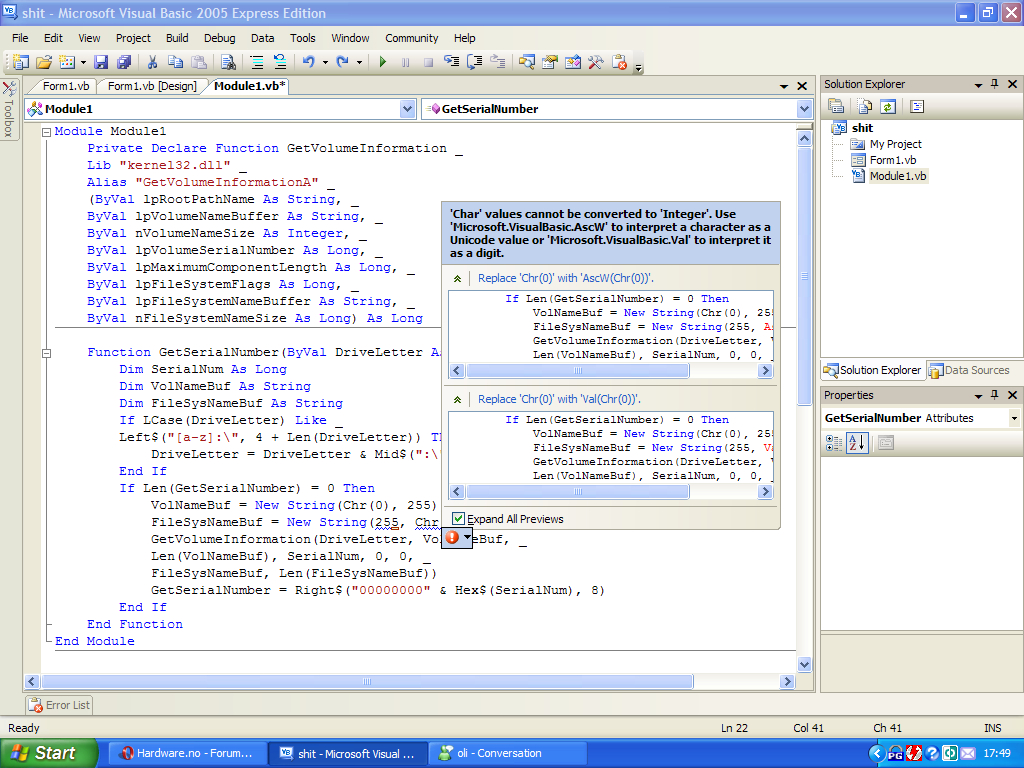The image size is (1024, 768).
Task: Click the Cut scissors icon
Action: 152,62
